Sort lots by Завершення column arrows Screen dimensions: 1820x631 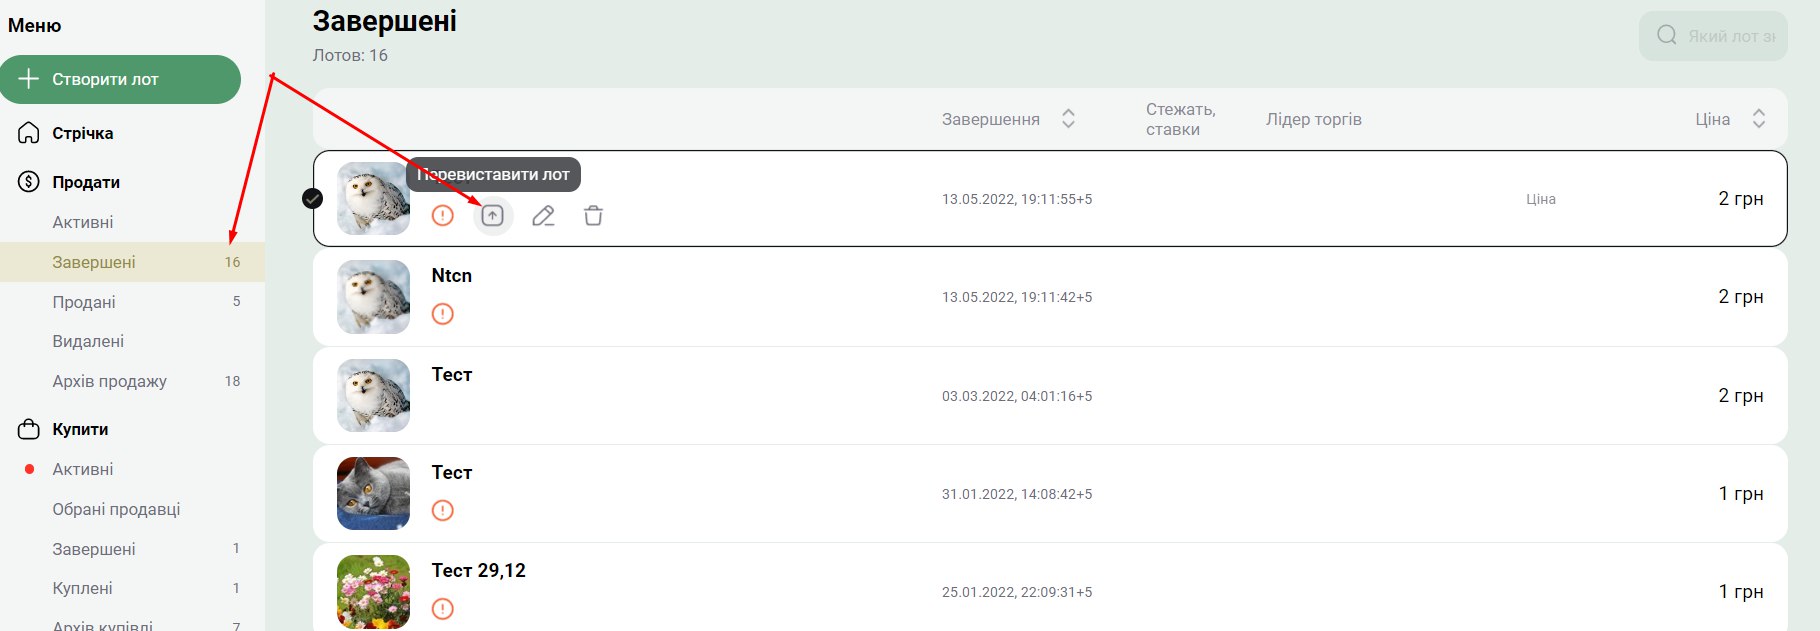1068,119
